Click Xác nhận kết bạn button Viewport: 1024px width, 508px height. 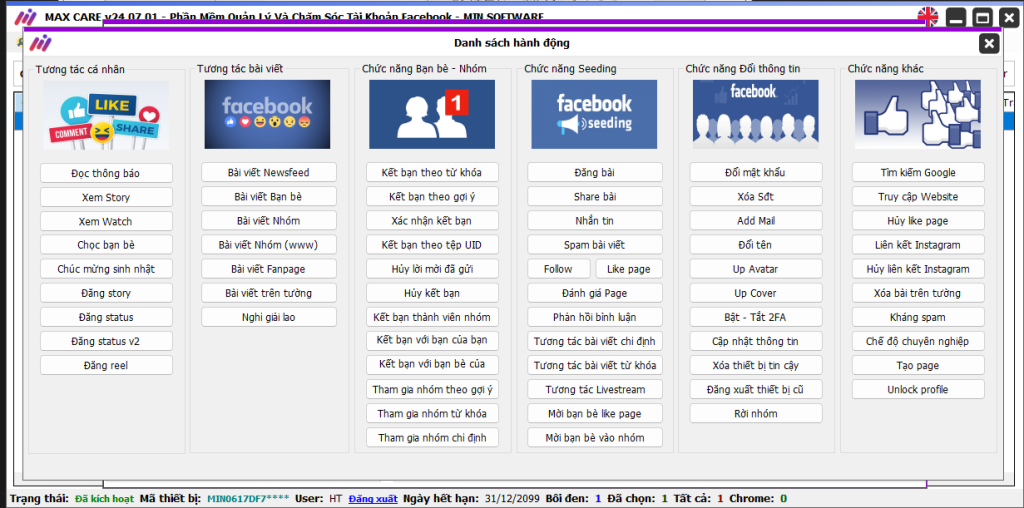pyautogui.click(x=432, y=221)
